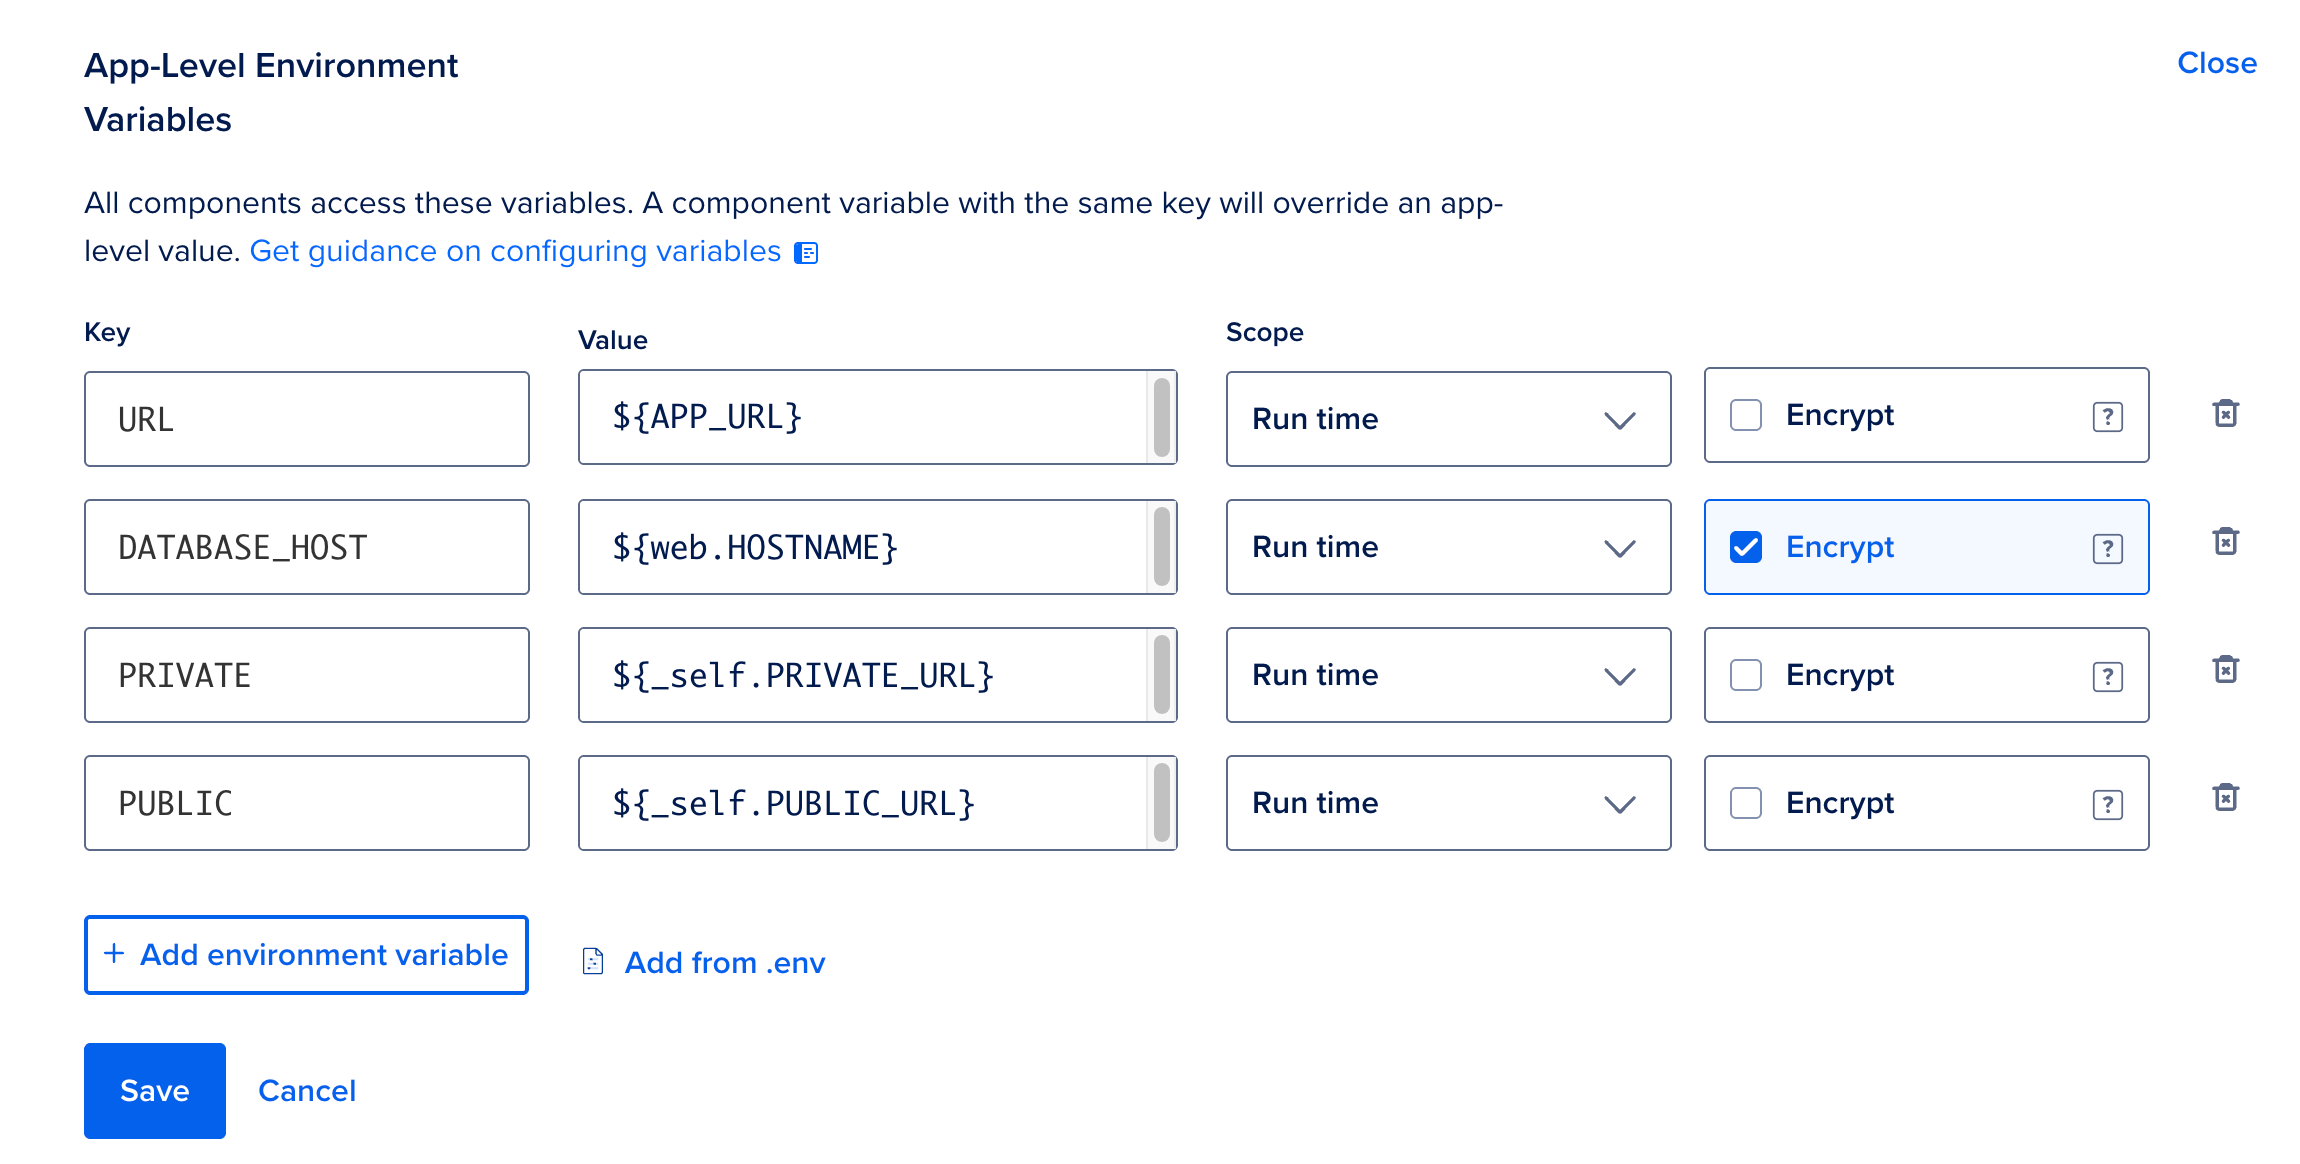2300x1164 pixels.
Task: Delete the URL environment variable row
Action: 2227,413
